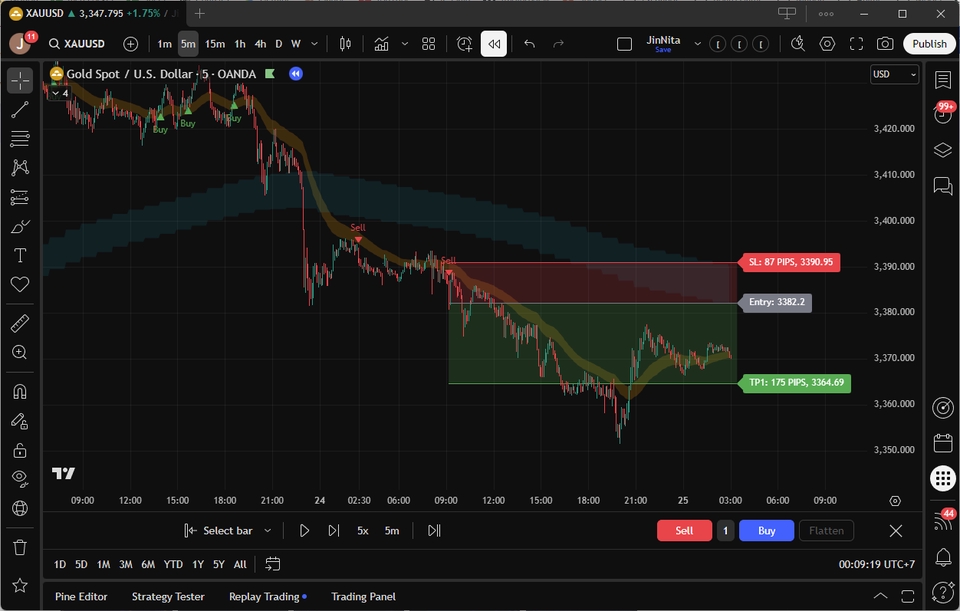Click the green TP1 take profit label

(795, 383)
